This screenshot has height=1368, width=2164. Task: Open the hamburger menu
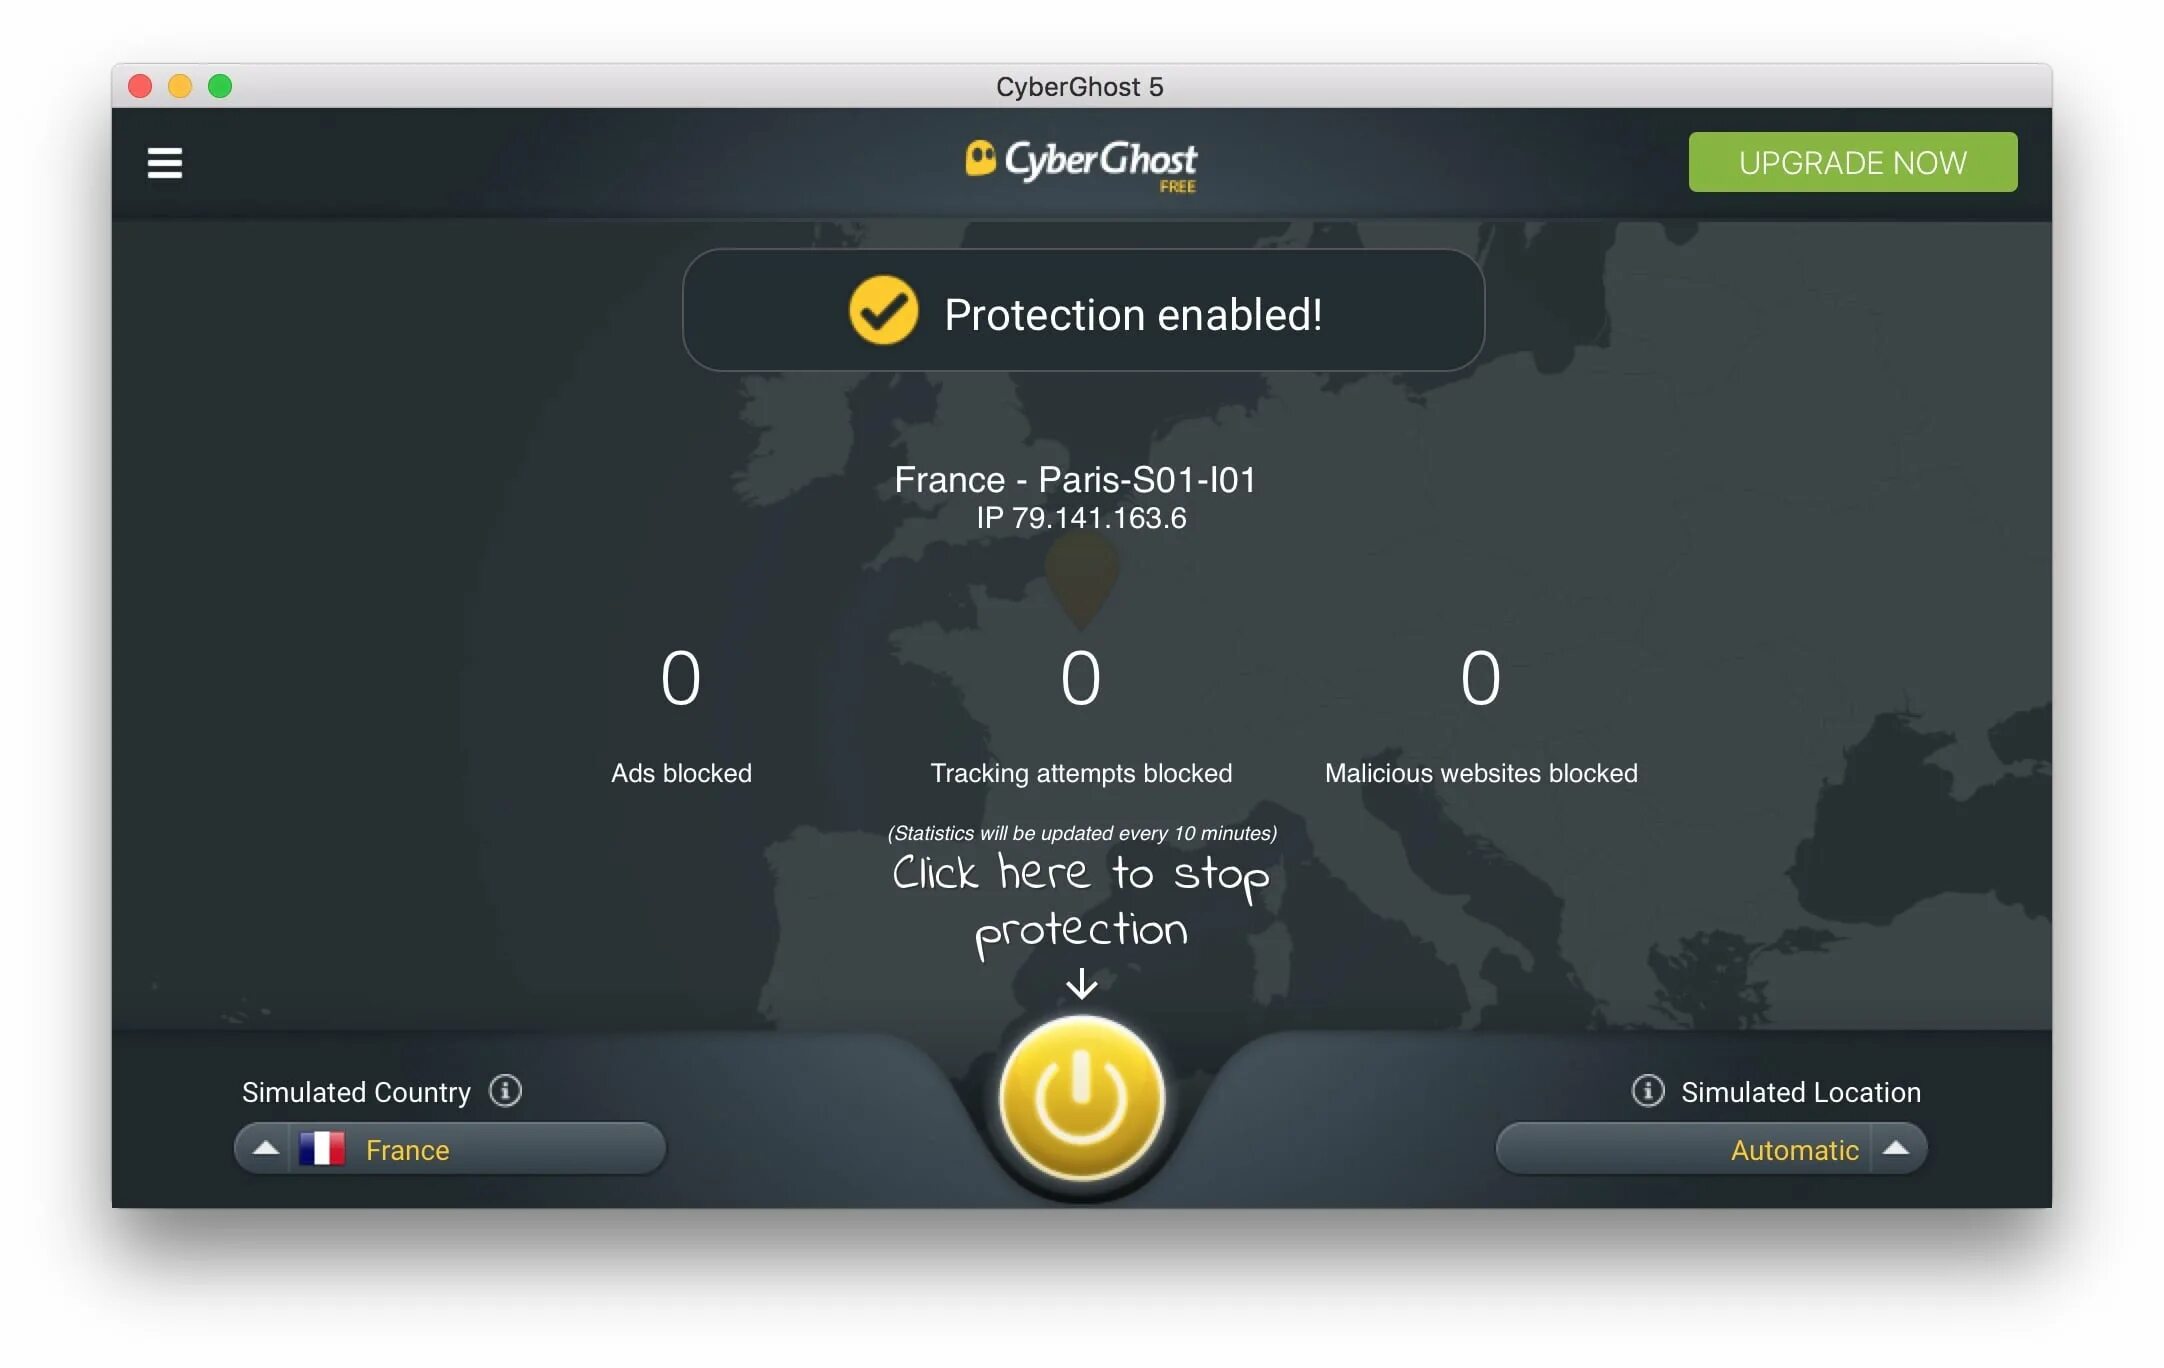pos(164,161)
